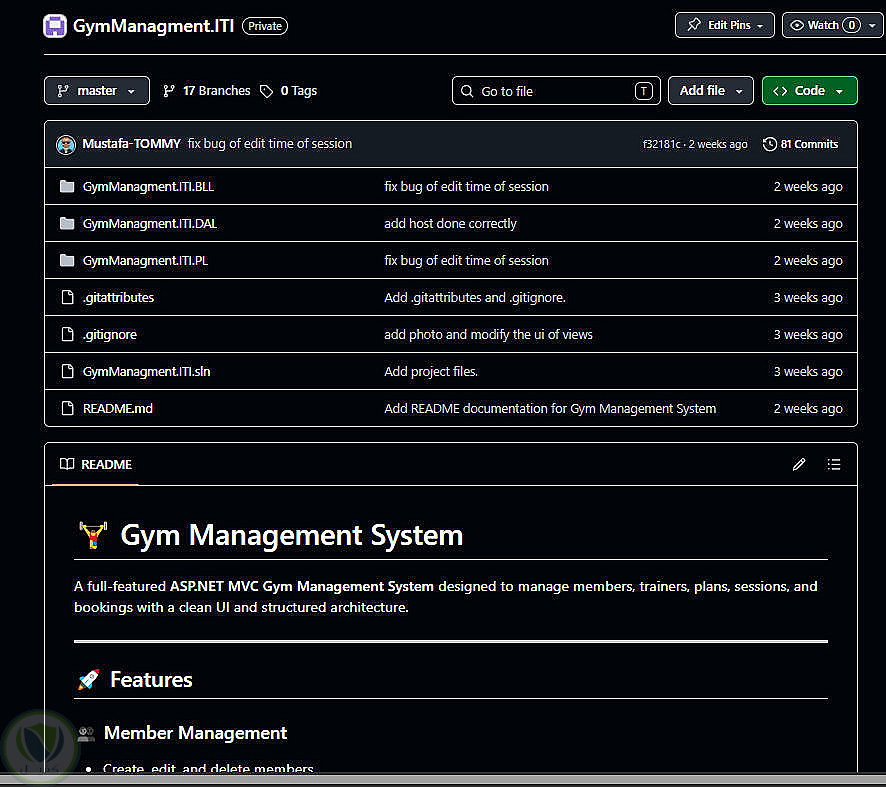Click '2 weeks ago' in the README.md row
Screen dimensions: 886x787
[x=807, y=408]
